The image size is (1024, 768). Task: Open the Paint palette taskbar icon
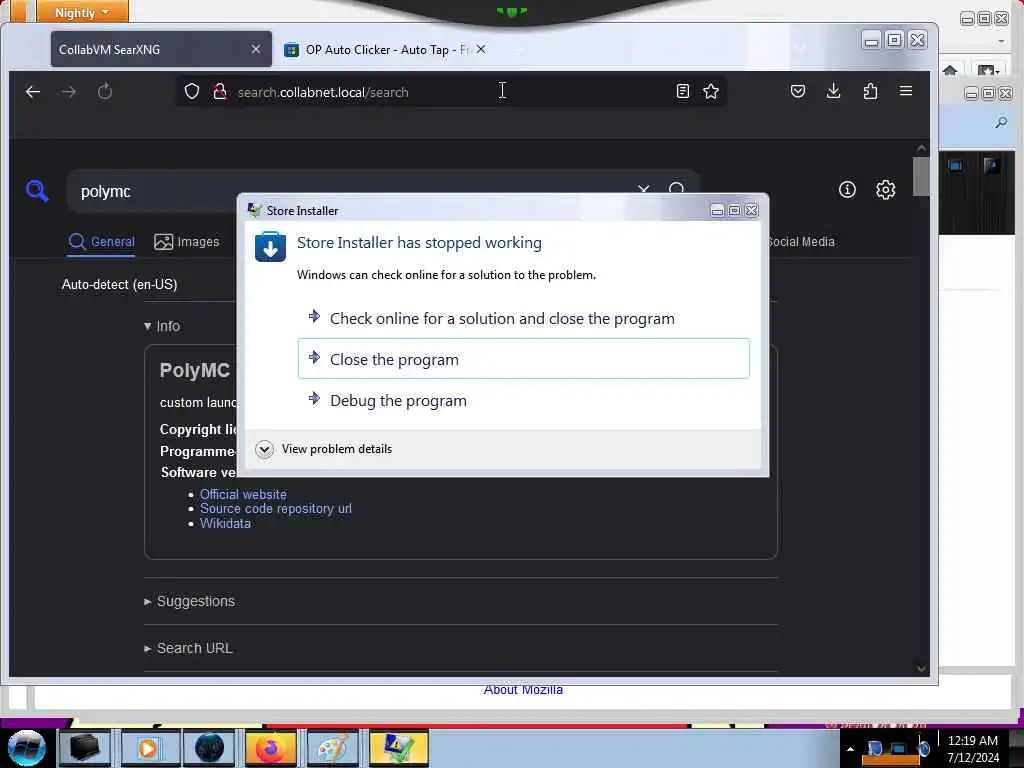point(332,748)
